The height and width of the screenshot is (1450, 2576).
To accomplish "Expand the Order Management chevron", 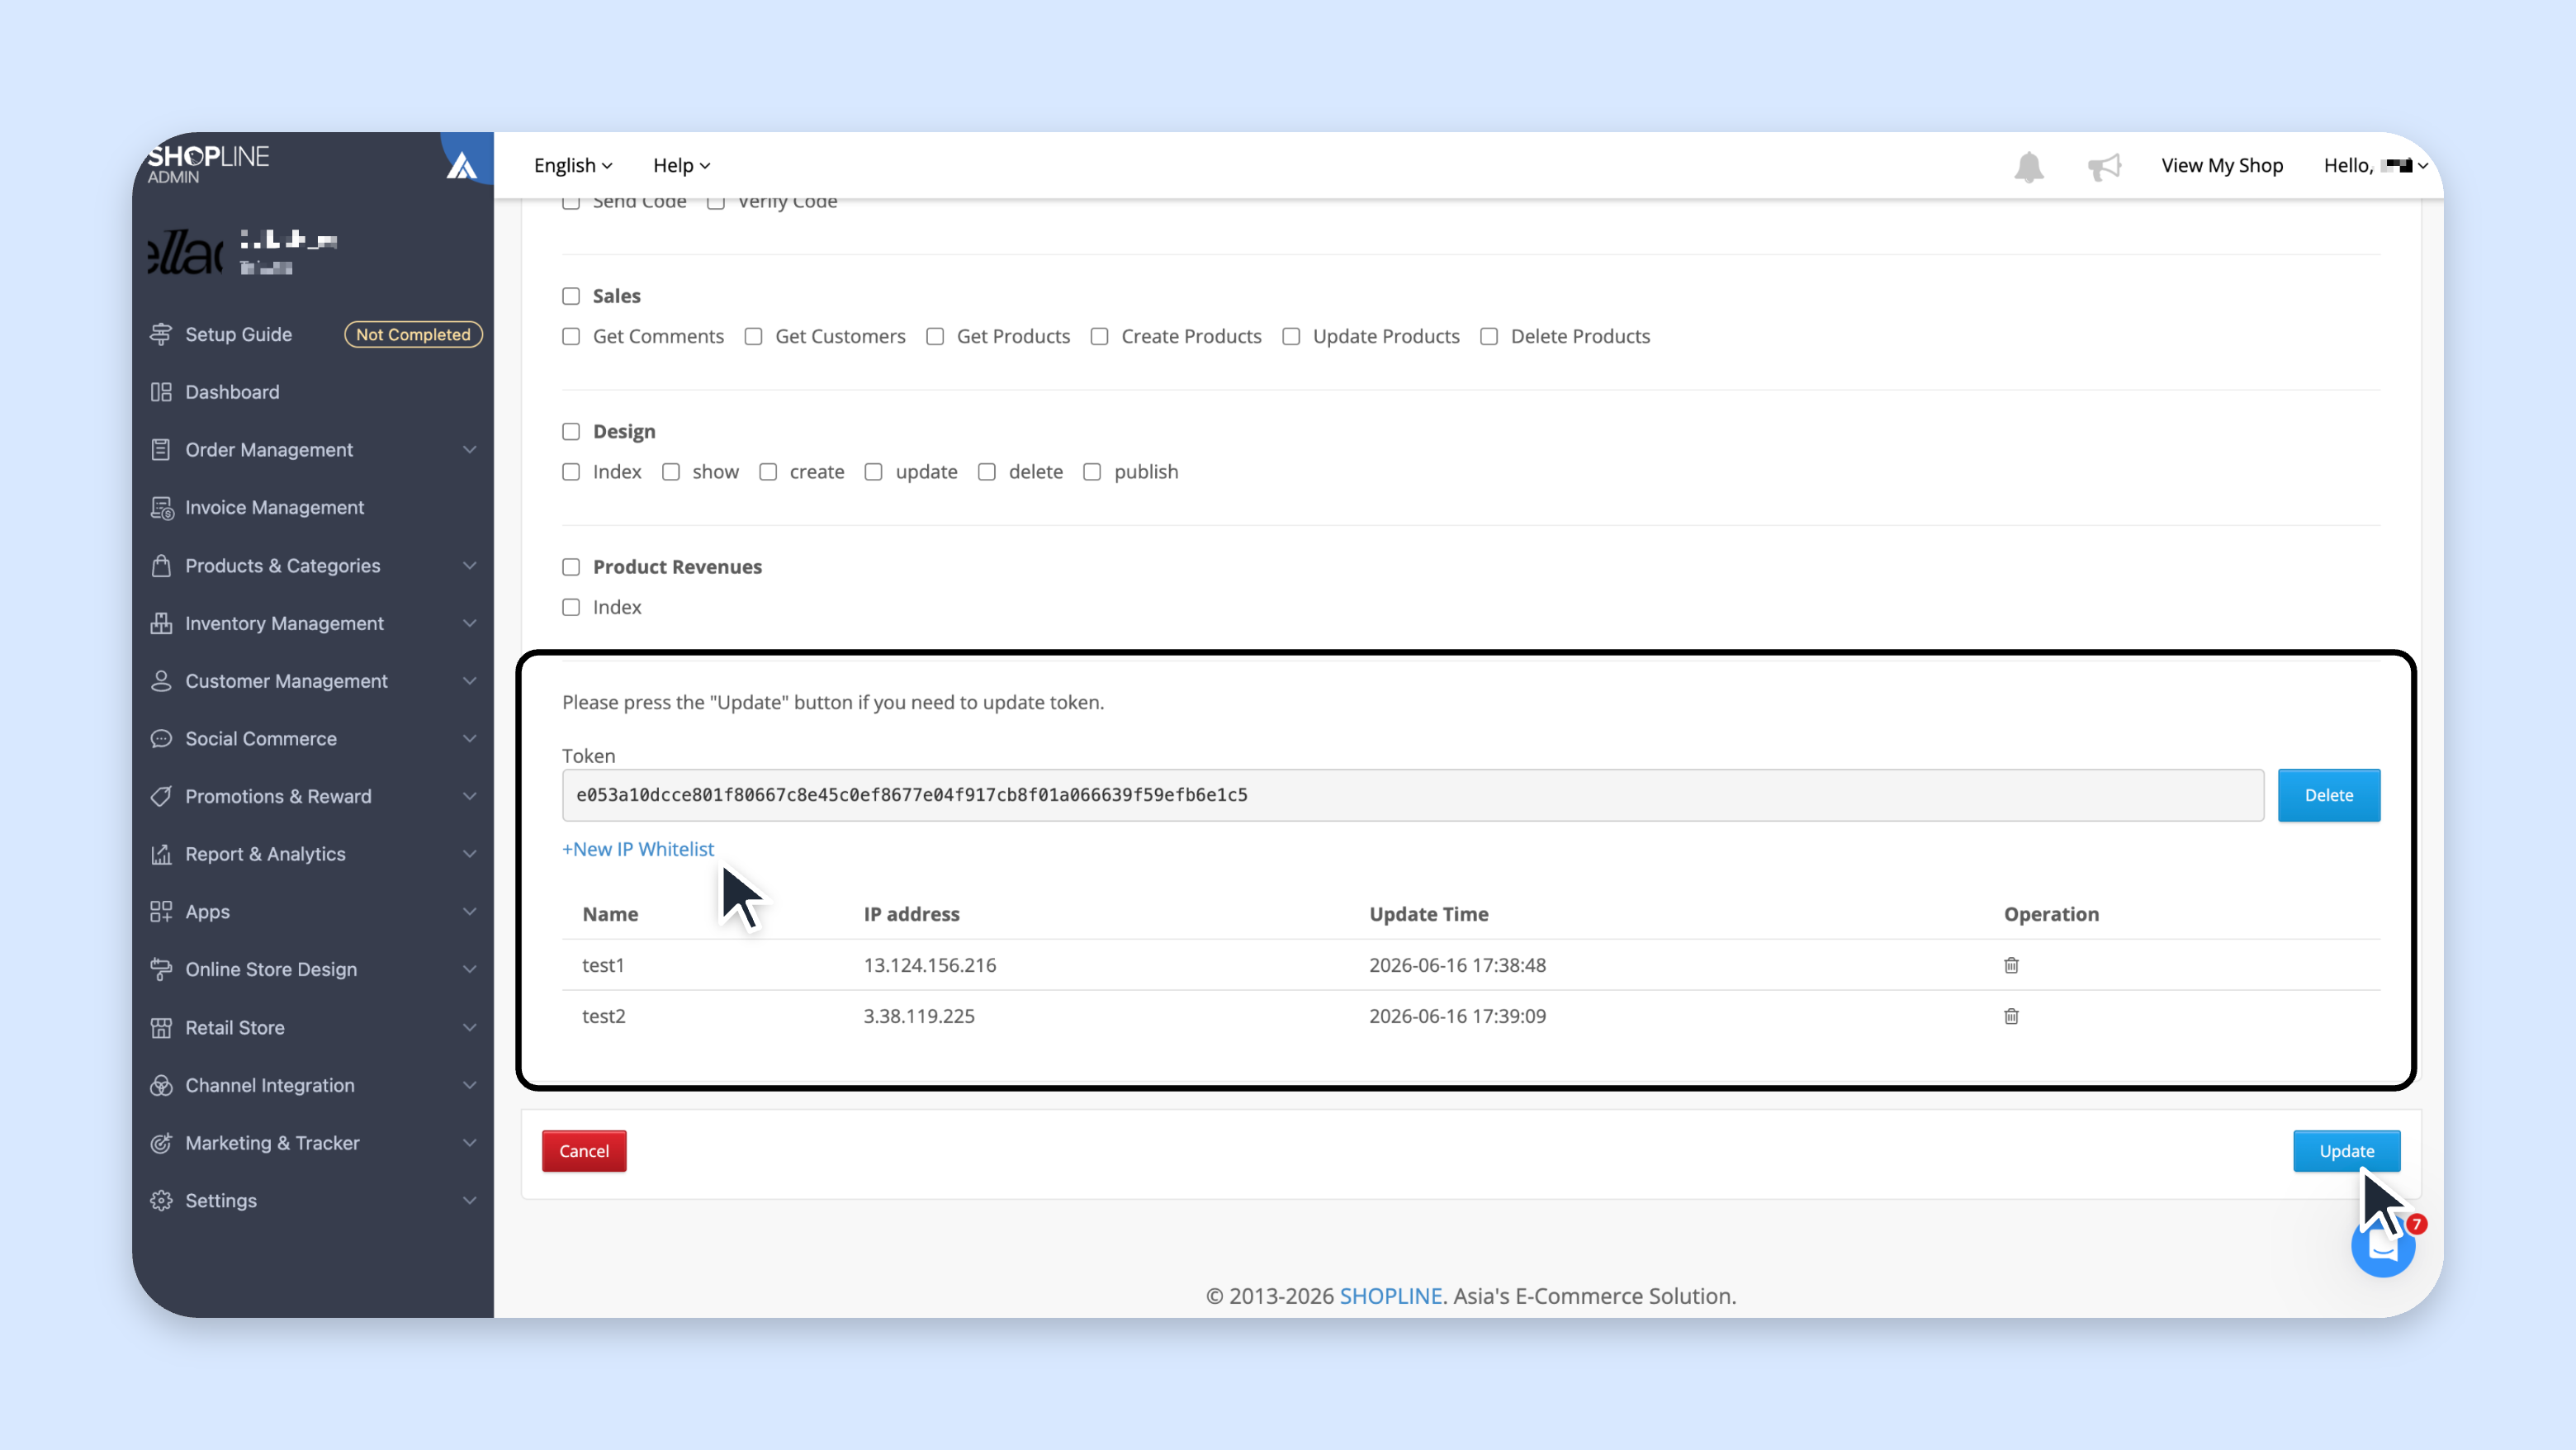I will [x=469, y=450].
